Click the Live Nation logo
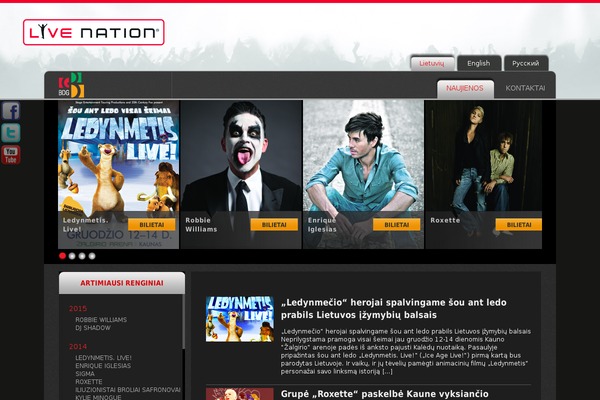The width and height of the screenshot is (600, 400). [94, 32]
